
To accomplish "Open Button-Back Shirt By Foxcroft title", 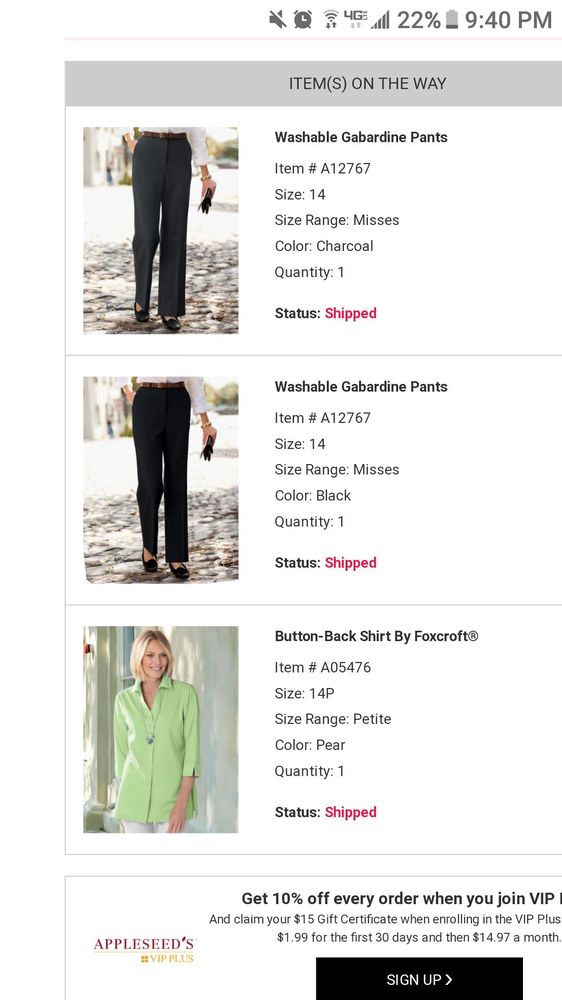I will point(376,636).
